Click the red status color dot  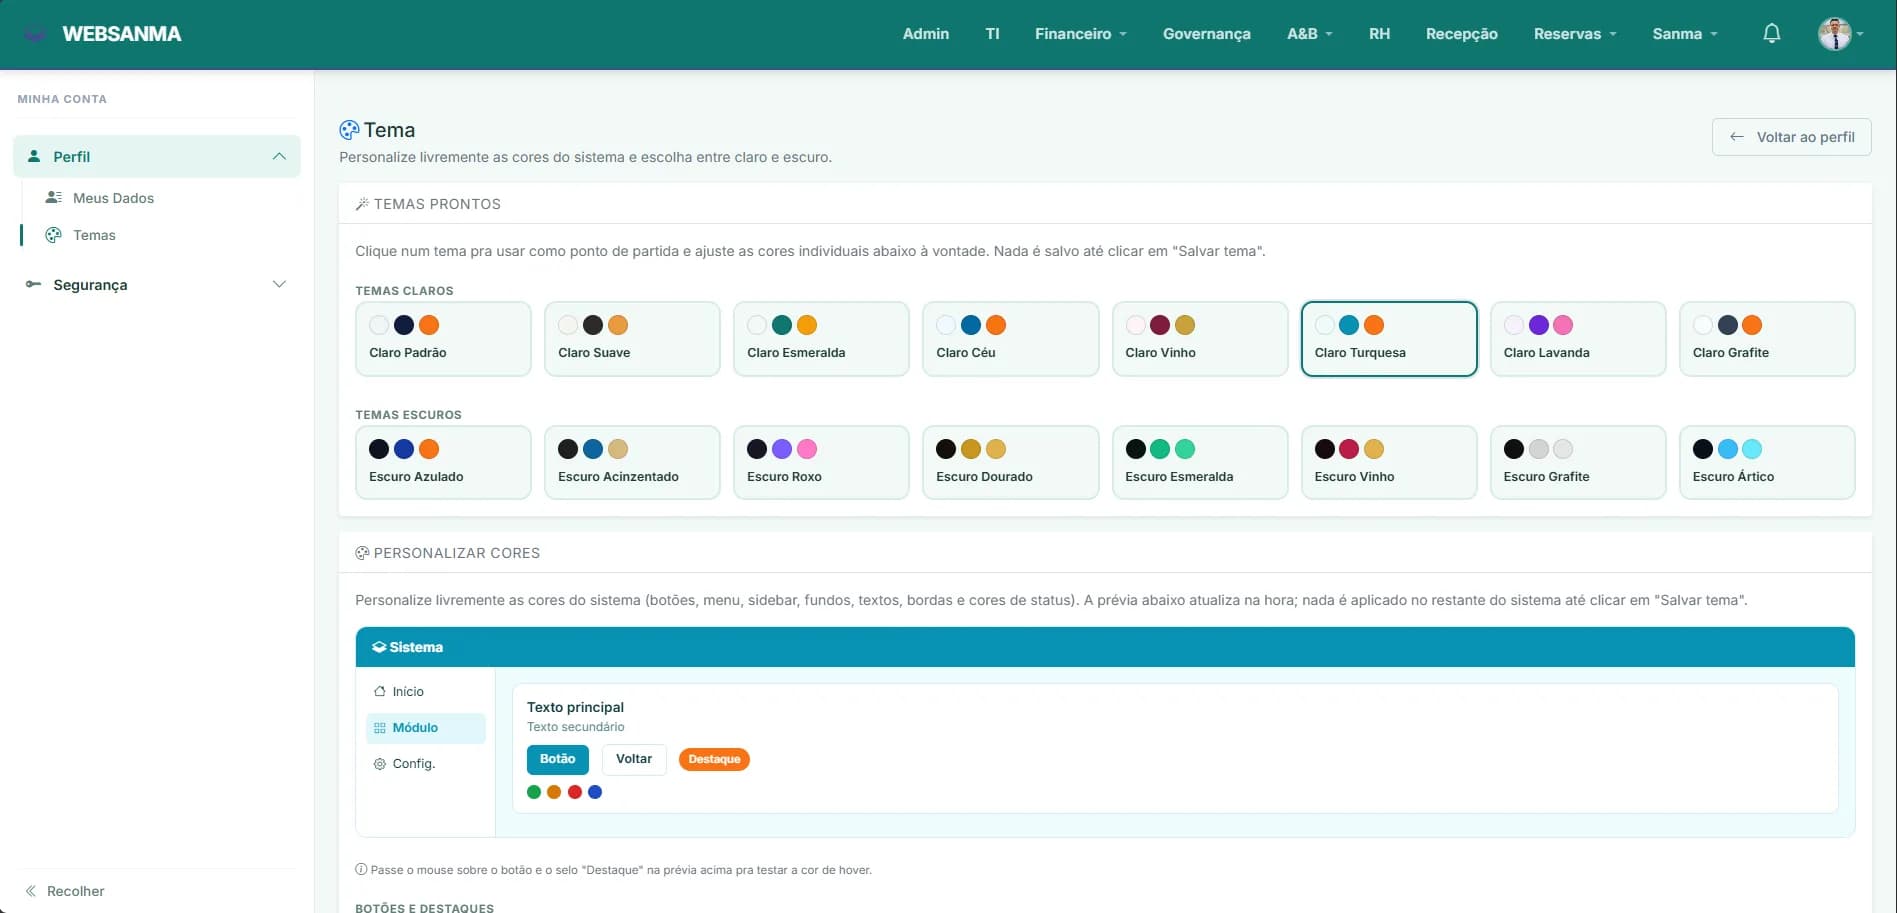point(575,792)
